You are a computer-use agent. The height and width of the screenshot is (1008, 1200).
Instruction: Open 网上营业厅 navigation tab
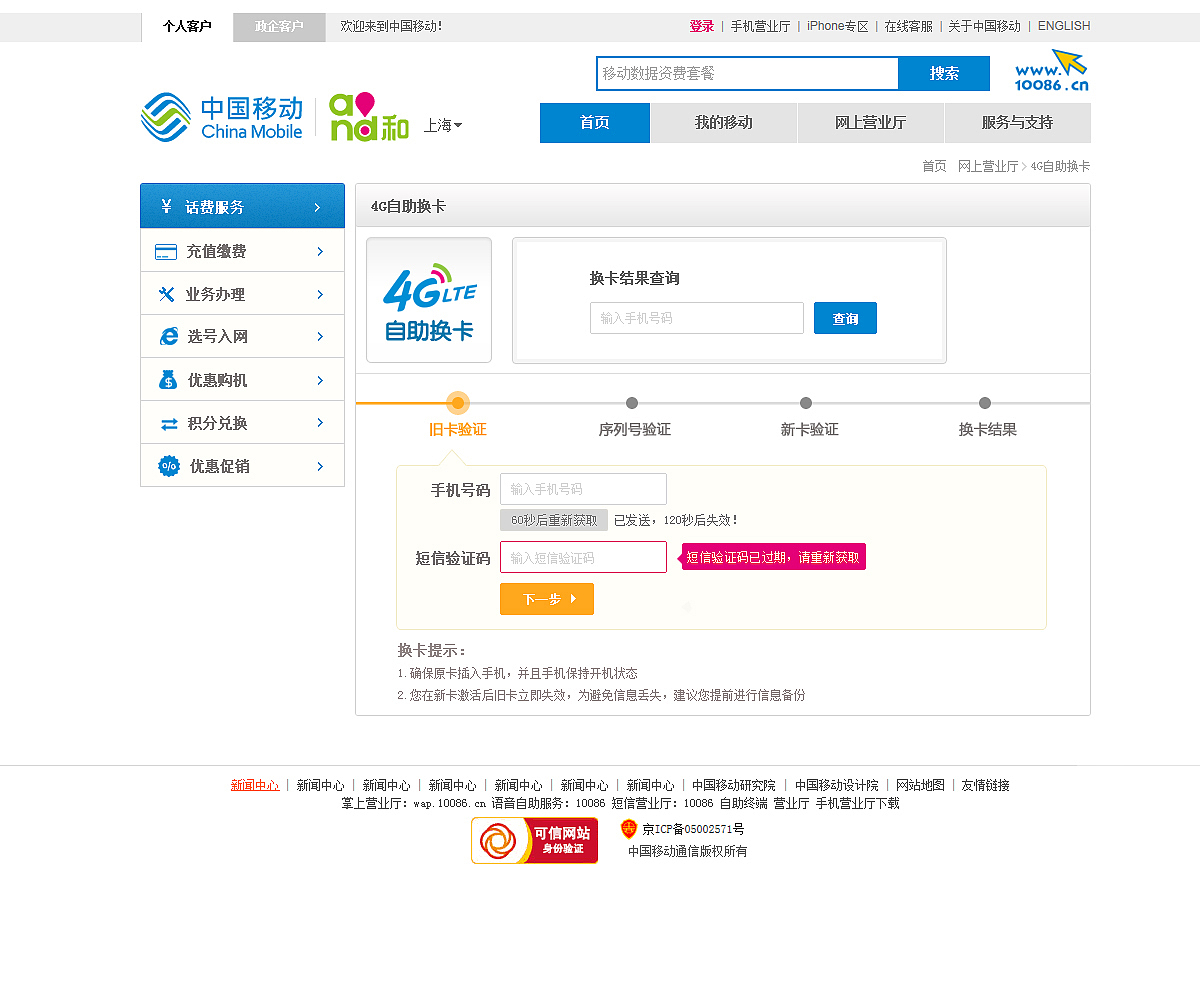pos(871,123)
